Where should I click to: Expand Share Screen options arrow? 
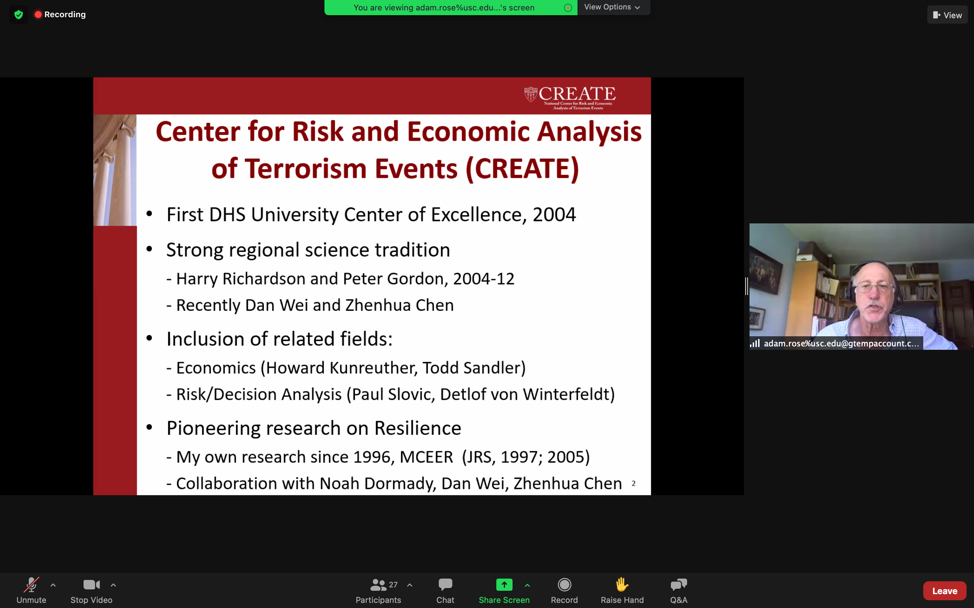pos(527,585)
